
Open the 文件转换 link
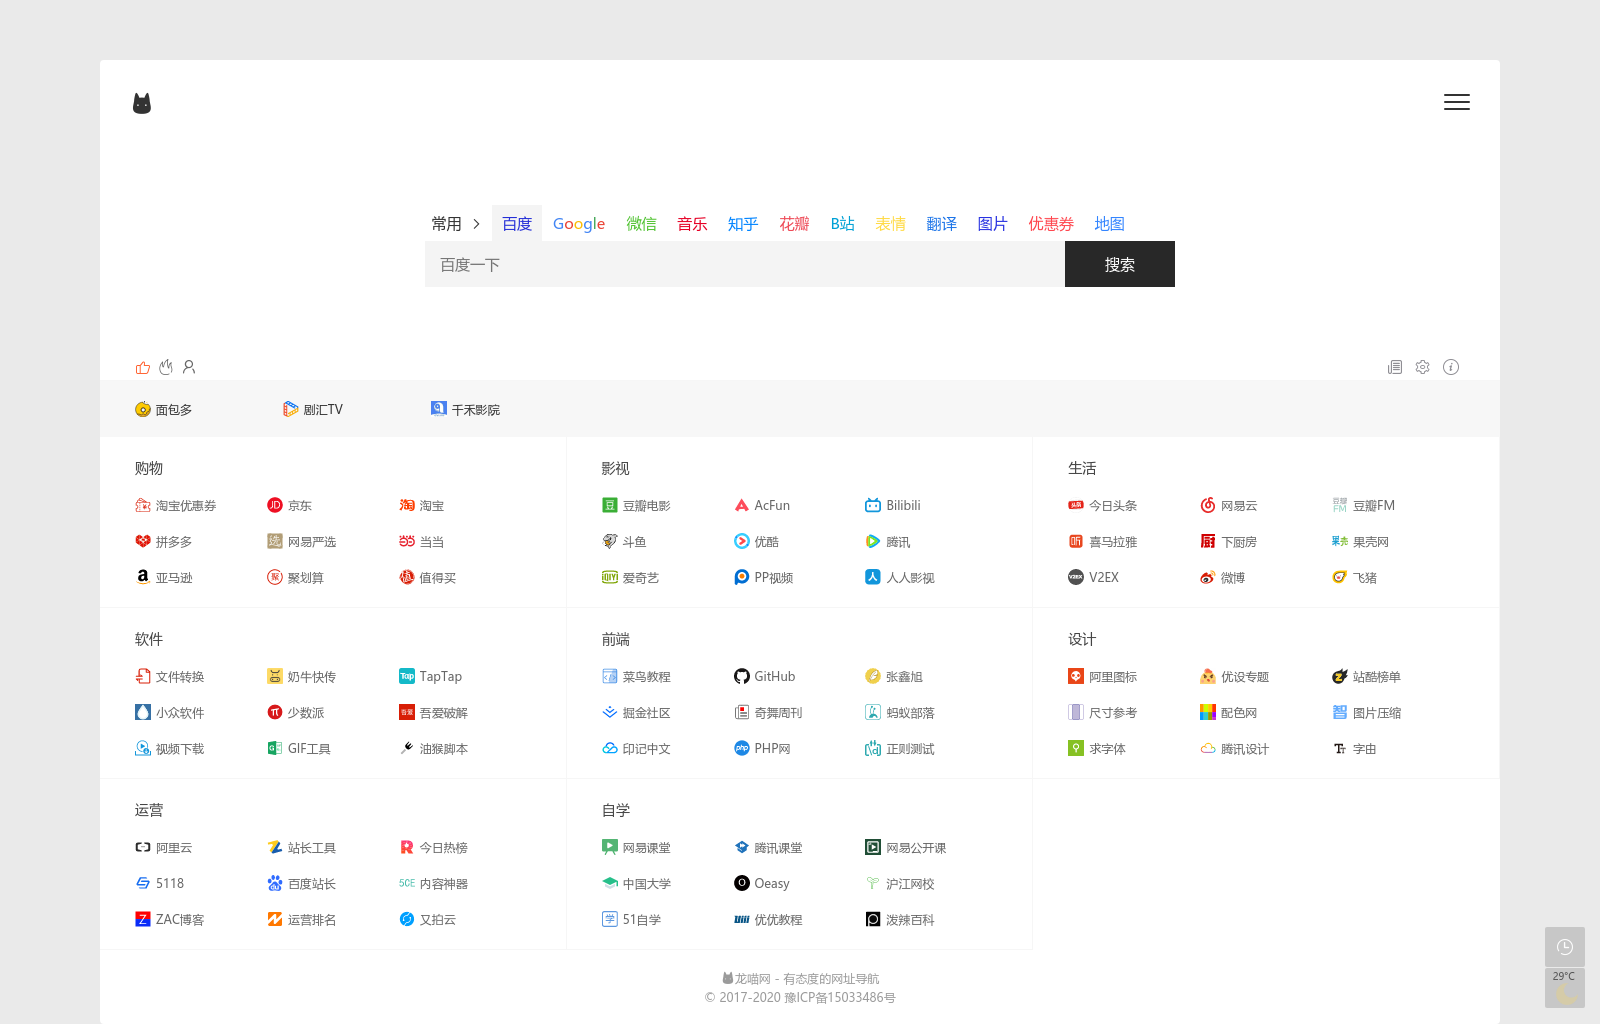point(170,677)
